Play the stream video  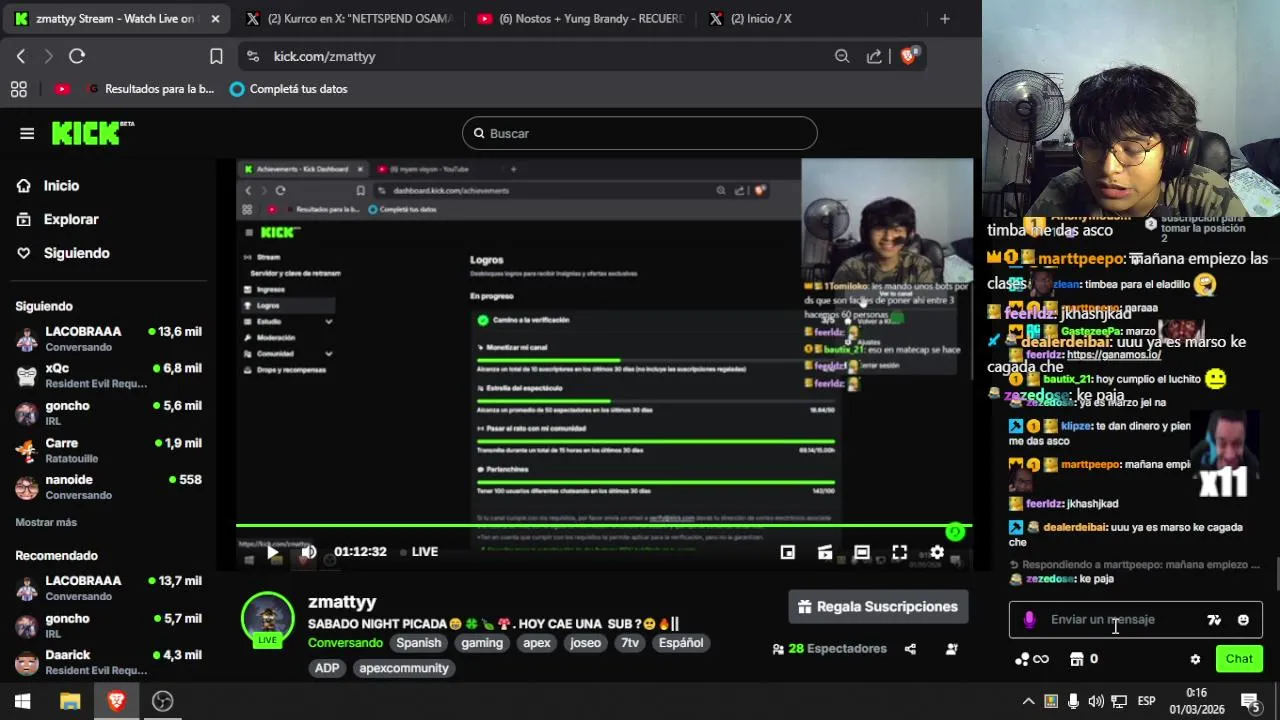click(272, 552)
